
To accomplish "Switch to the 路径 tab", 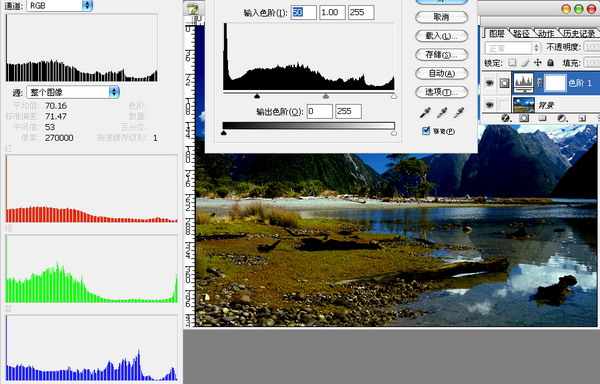I will pos(521,34).
